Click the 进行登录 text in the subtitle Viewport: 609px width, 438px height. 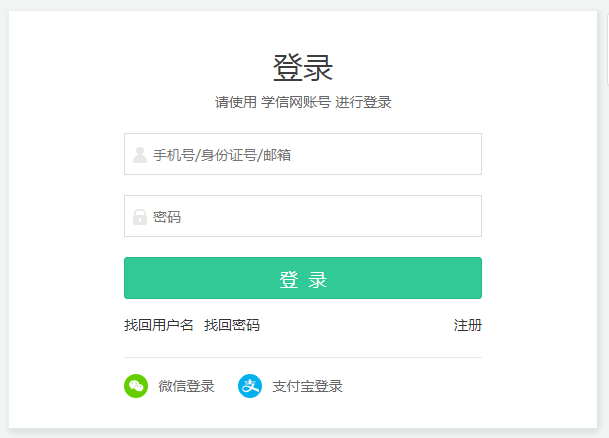pos(363,102)
